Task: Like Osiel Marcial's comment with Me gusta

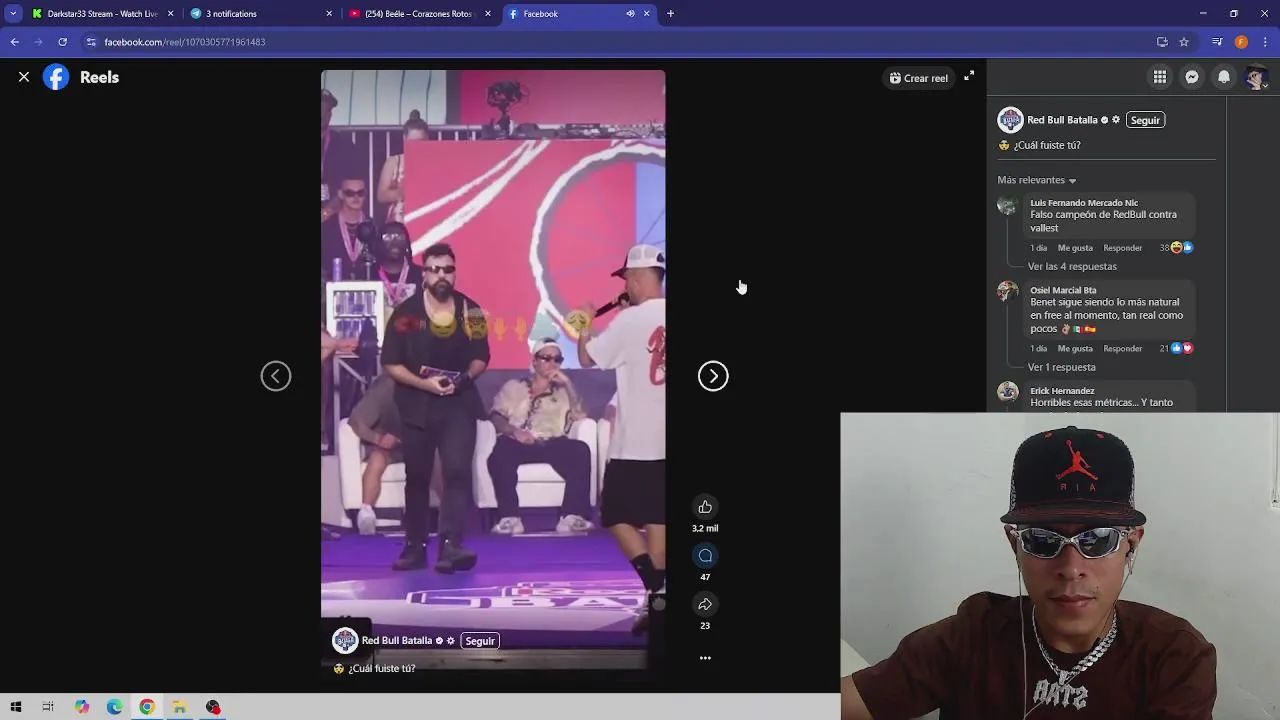Action: coord(1075,349)
